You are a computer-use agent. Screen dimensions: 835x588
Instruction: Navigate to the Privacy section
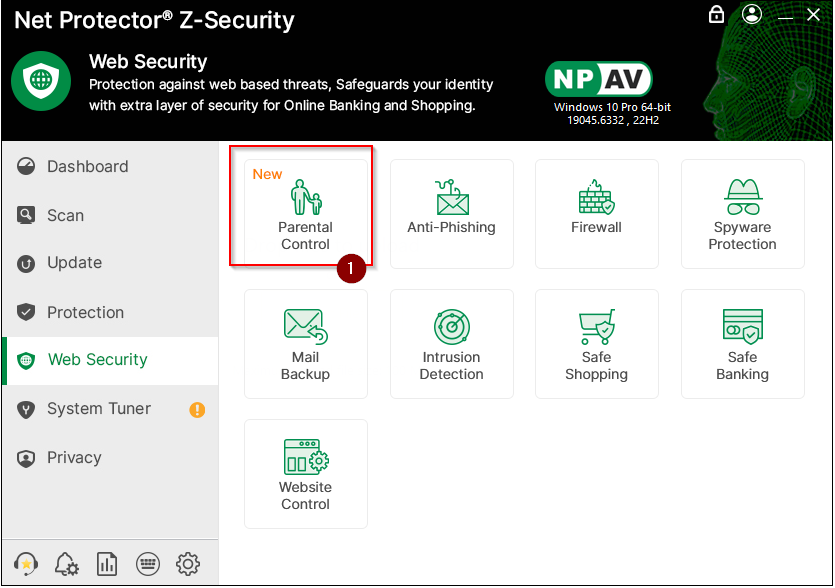coord(74,458)
